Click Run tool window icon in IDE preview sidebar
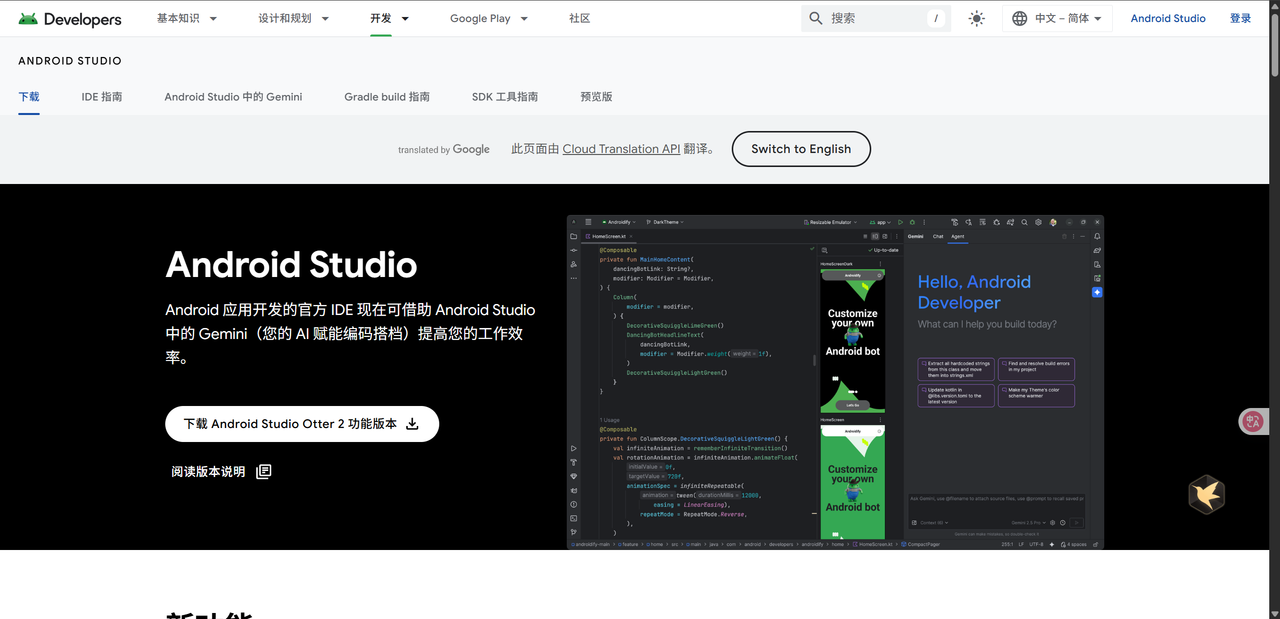This screenshot has width=1280, height=619. tap(574, 448)
